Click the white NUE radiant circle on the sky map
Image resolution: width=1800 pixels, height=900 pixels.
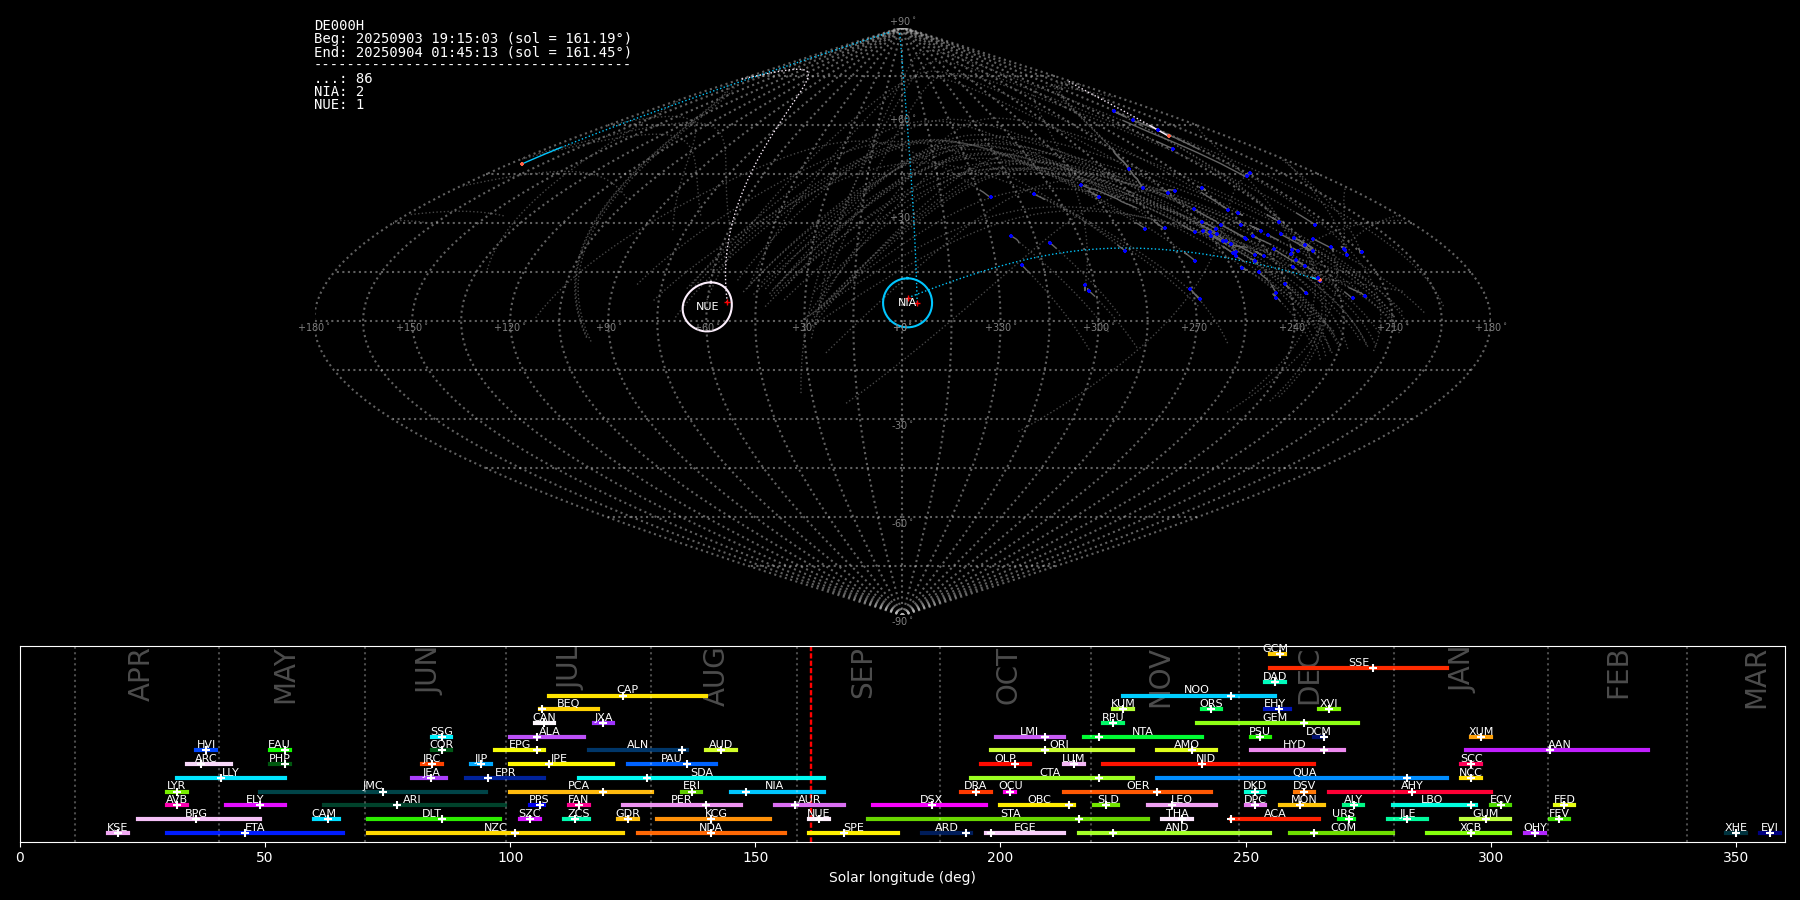tap(707, 306)
